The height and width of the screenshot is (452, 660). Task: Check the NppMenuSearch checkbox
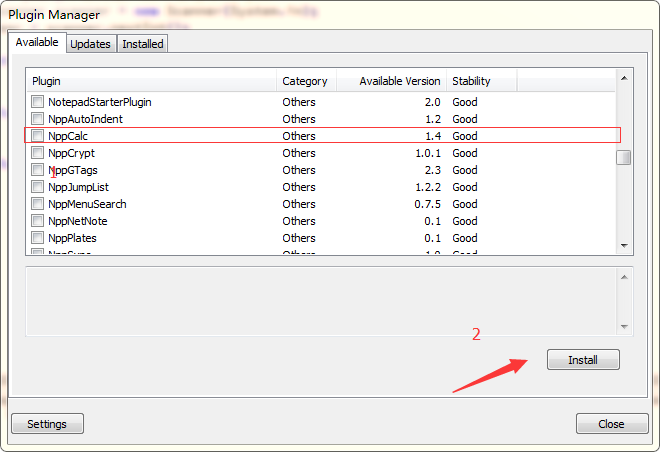[x=37, y=204]
